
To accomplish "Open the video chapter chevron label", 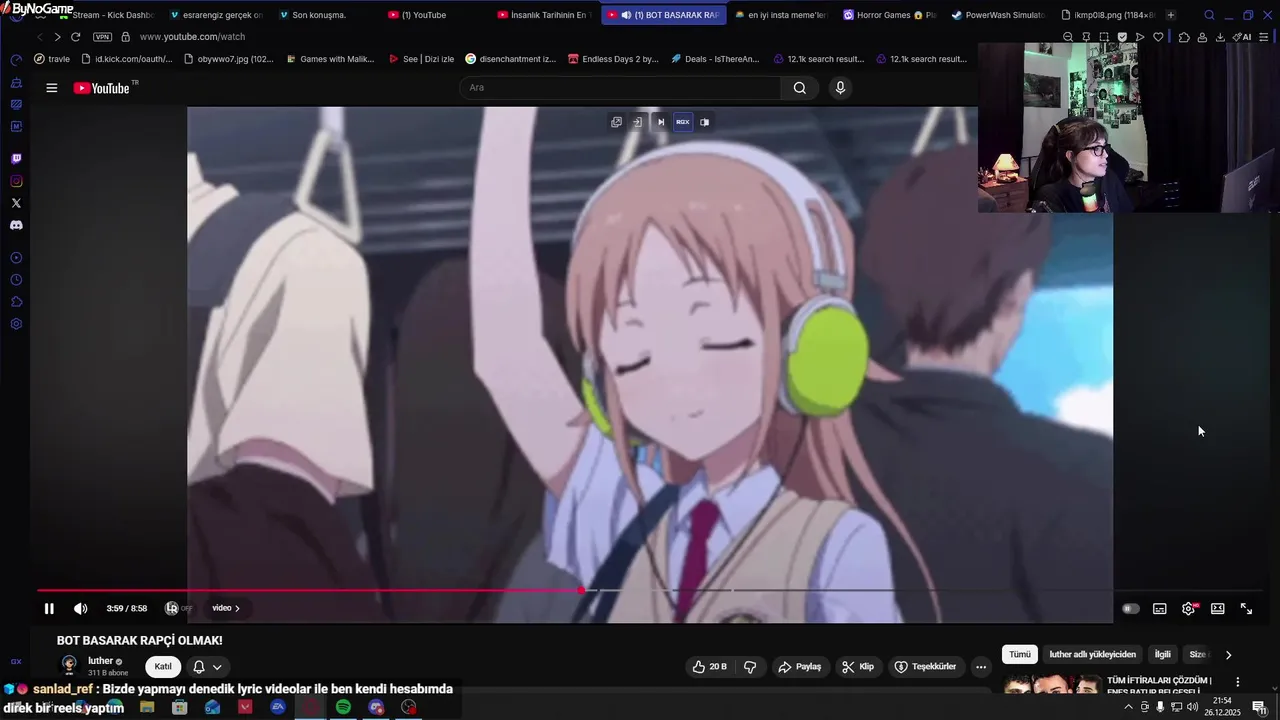I will coord(226,608).
